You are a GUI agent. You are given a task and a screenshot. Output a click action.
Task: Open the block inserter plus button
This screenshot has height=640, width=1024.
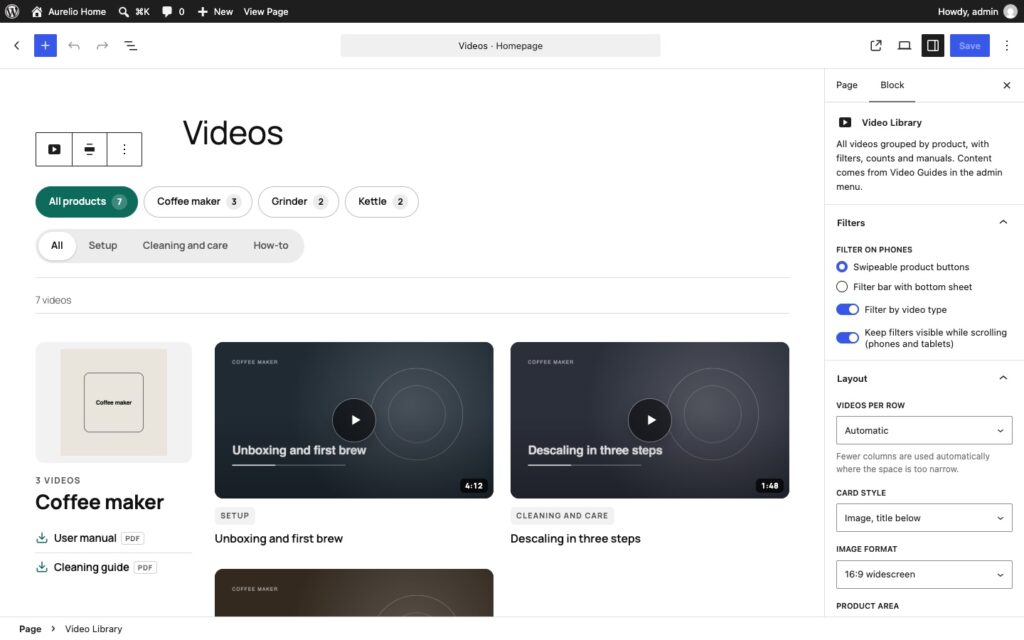tap(45, 46)
